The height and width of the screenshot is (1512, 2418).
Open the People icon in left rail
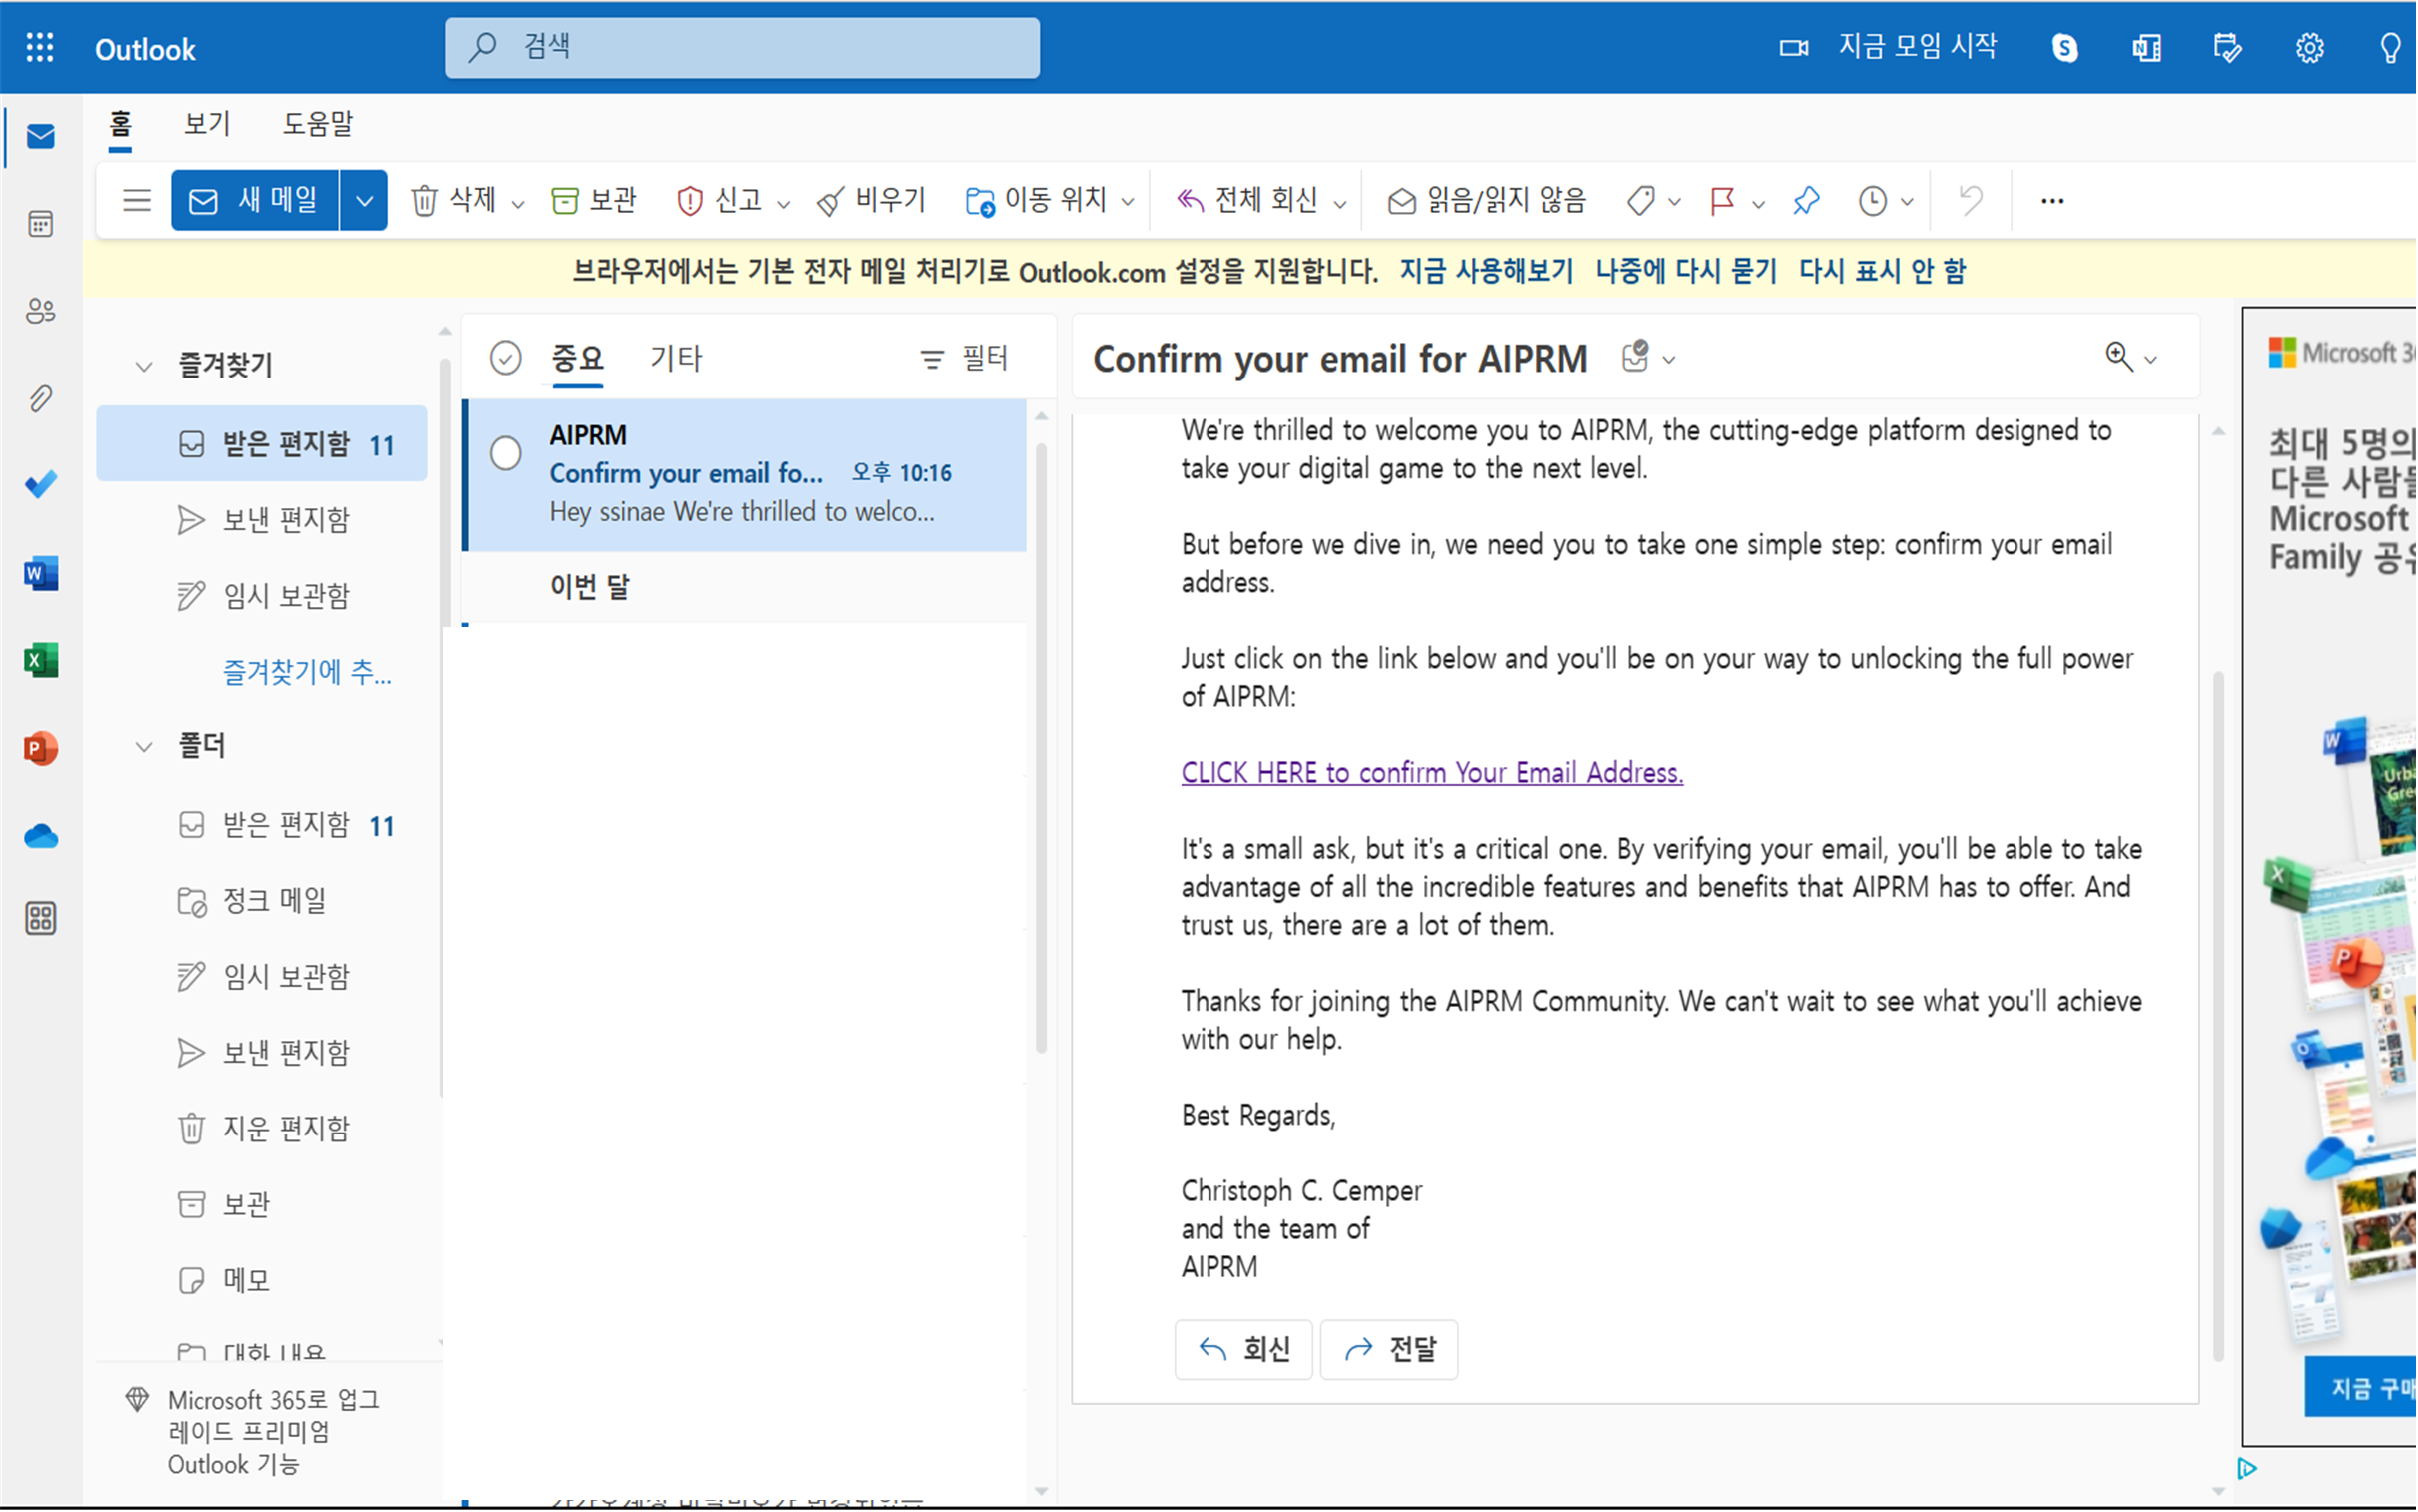[40, 311]
